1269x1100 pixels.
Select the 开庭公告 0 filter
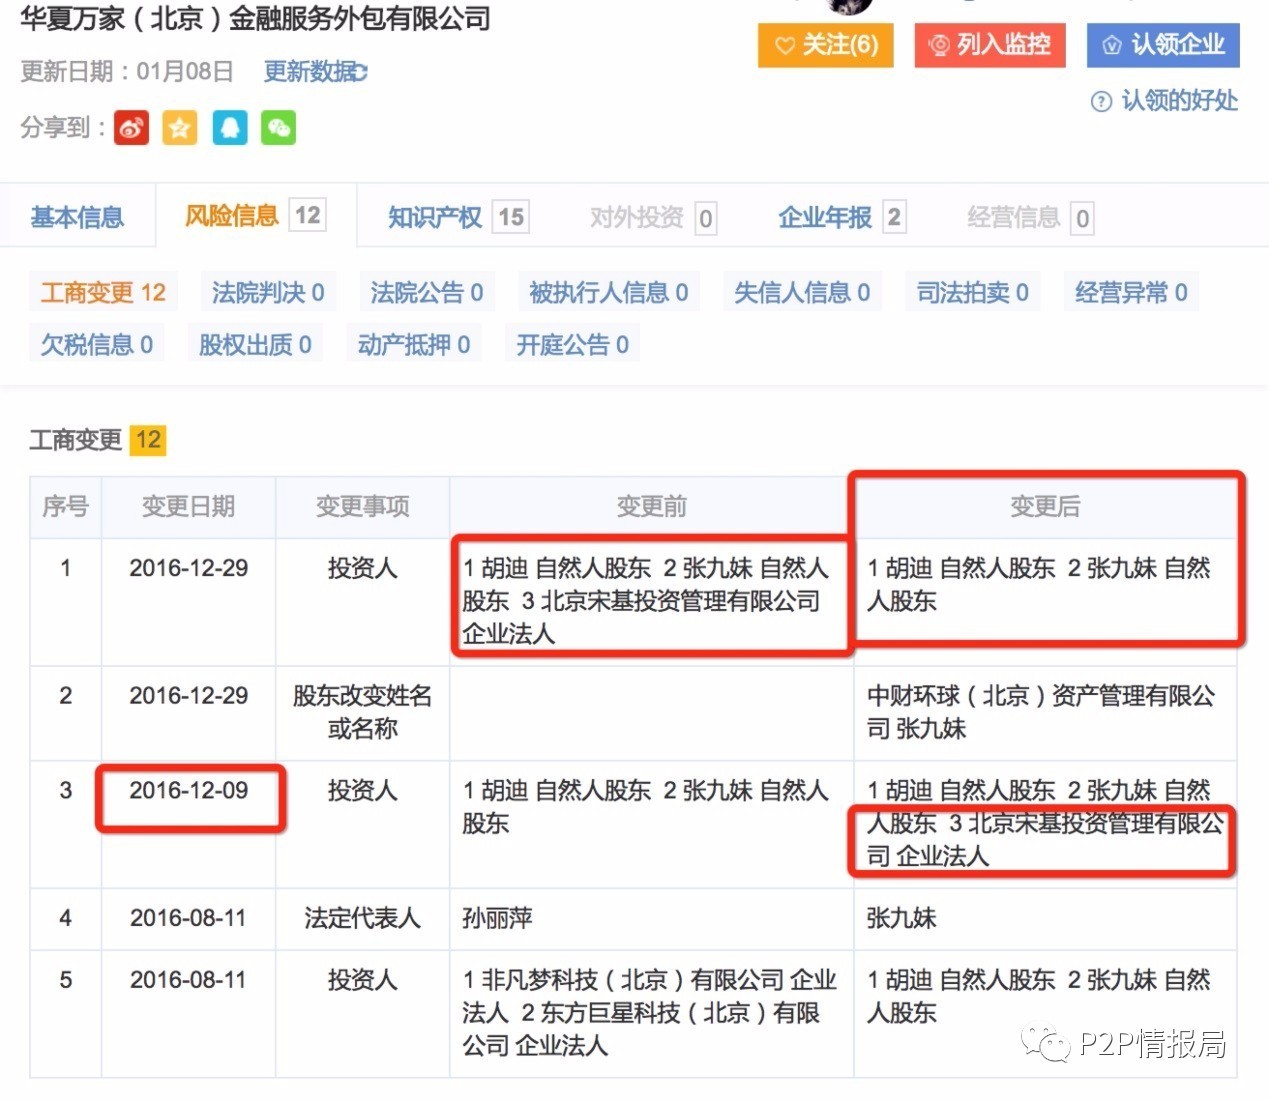tap(573, 344)
